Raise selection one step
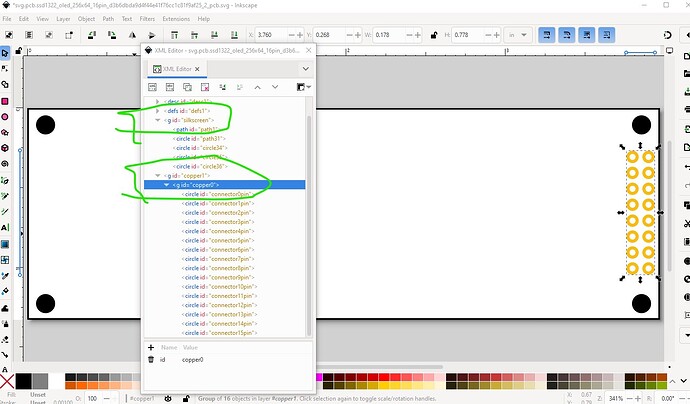 (x=194, y=35)
